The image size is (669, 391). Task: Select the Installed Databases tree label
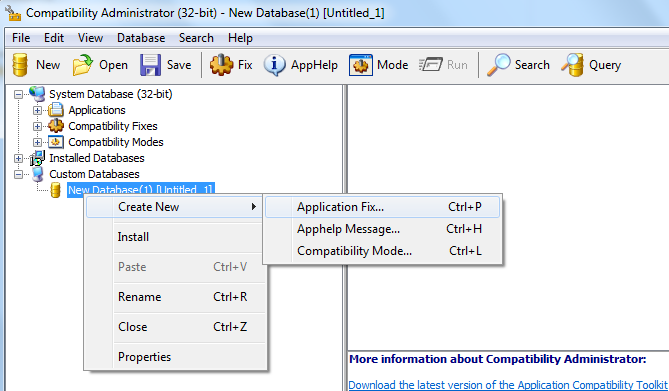96,158
